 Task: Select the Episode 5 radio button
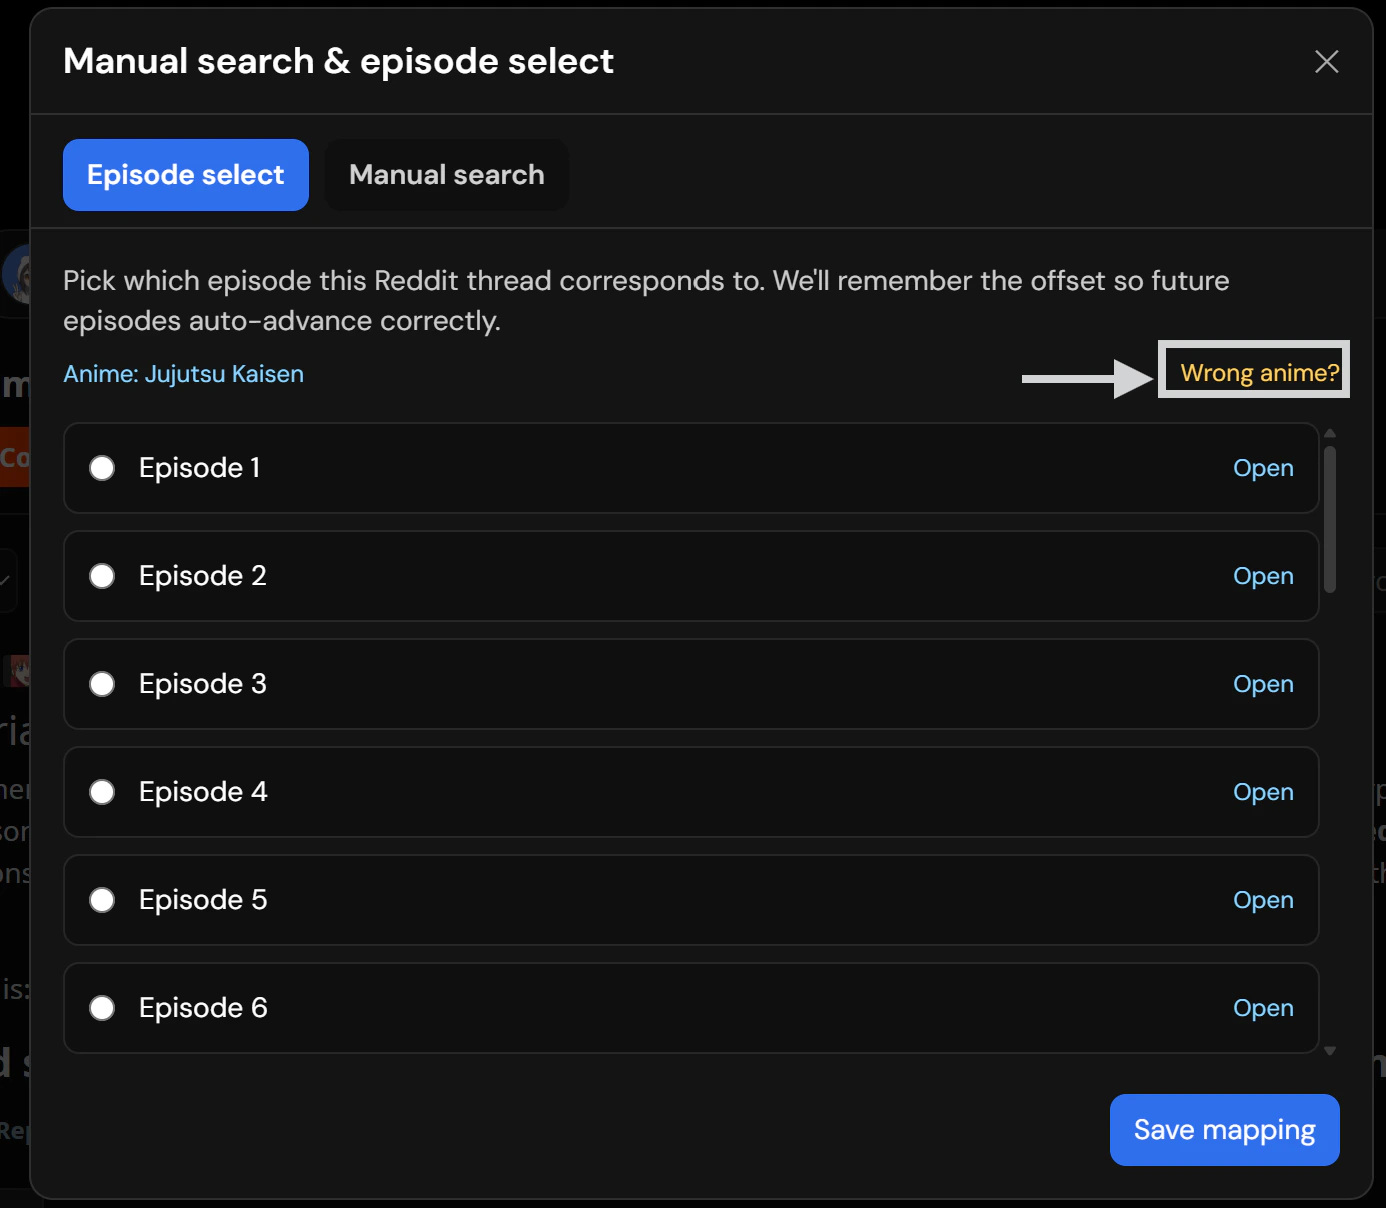(x=102, y=900)
